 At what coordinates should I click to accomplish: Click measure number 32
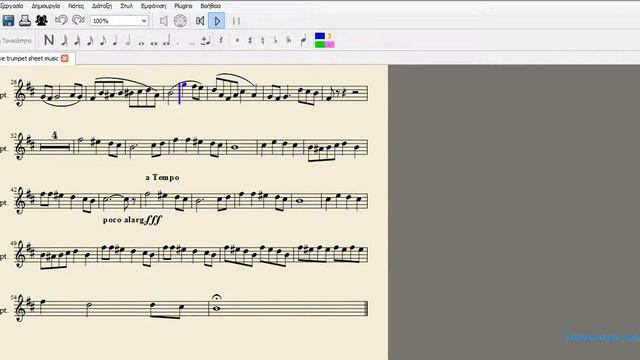pyautogui.click(x=14, y=136)
